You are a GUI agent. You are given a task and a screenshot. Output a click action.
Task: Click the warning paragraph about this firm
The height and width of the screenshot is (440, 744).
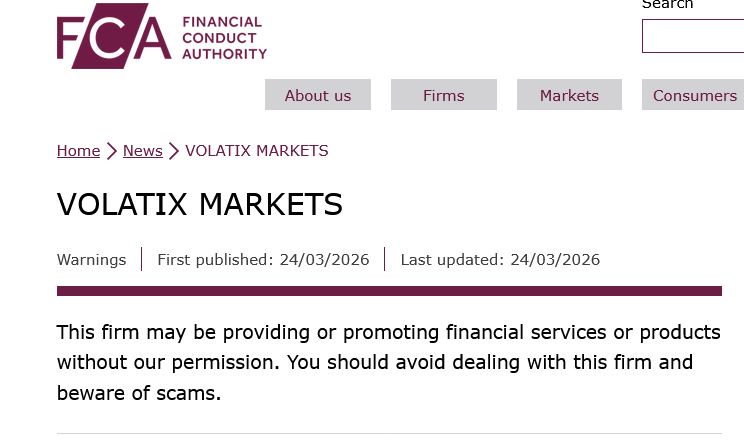(x=389, y=362)
